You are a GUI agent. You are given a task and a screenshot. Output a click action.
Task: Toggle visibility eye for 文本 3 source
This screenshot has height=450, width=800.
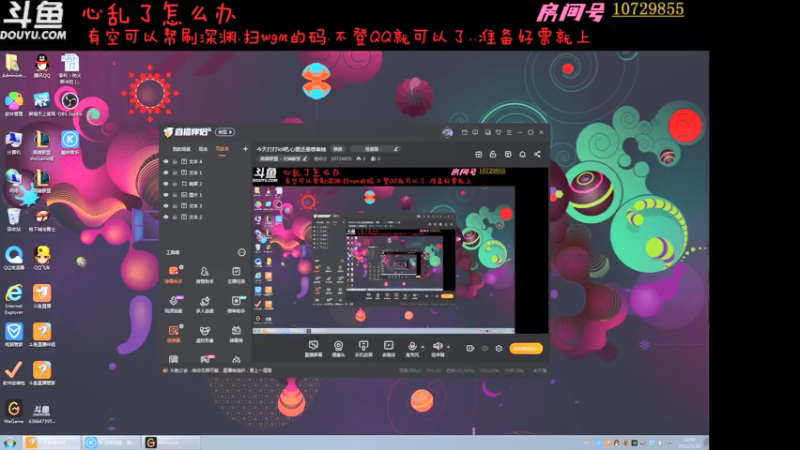pyautogui.click(x=166, y=206)
